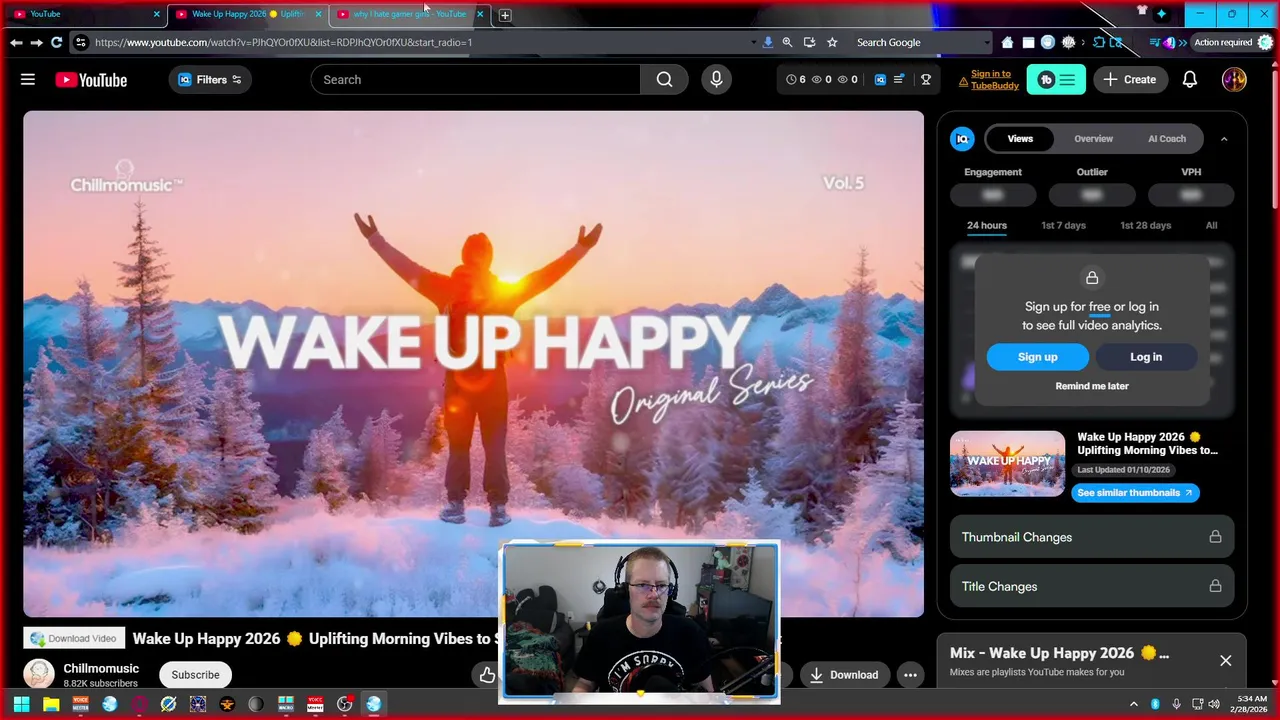Click the zoom magnifier in the address bar

coord(787,42)
